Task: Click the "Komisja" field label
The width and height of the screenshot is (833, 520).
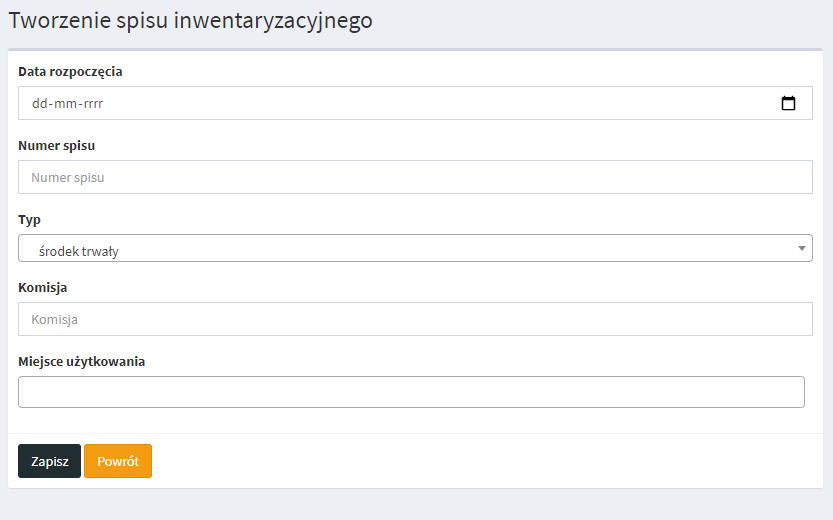Action: 42,287
